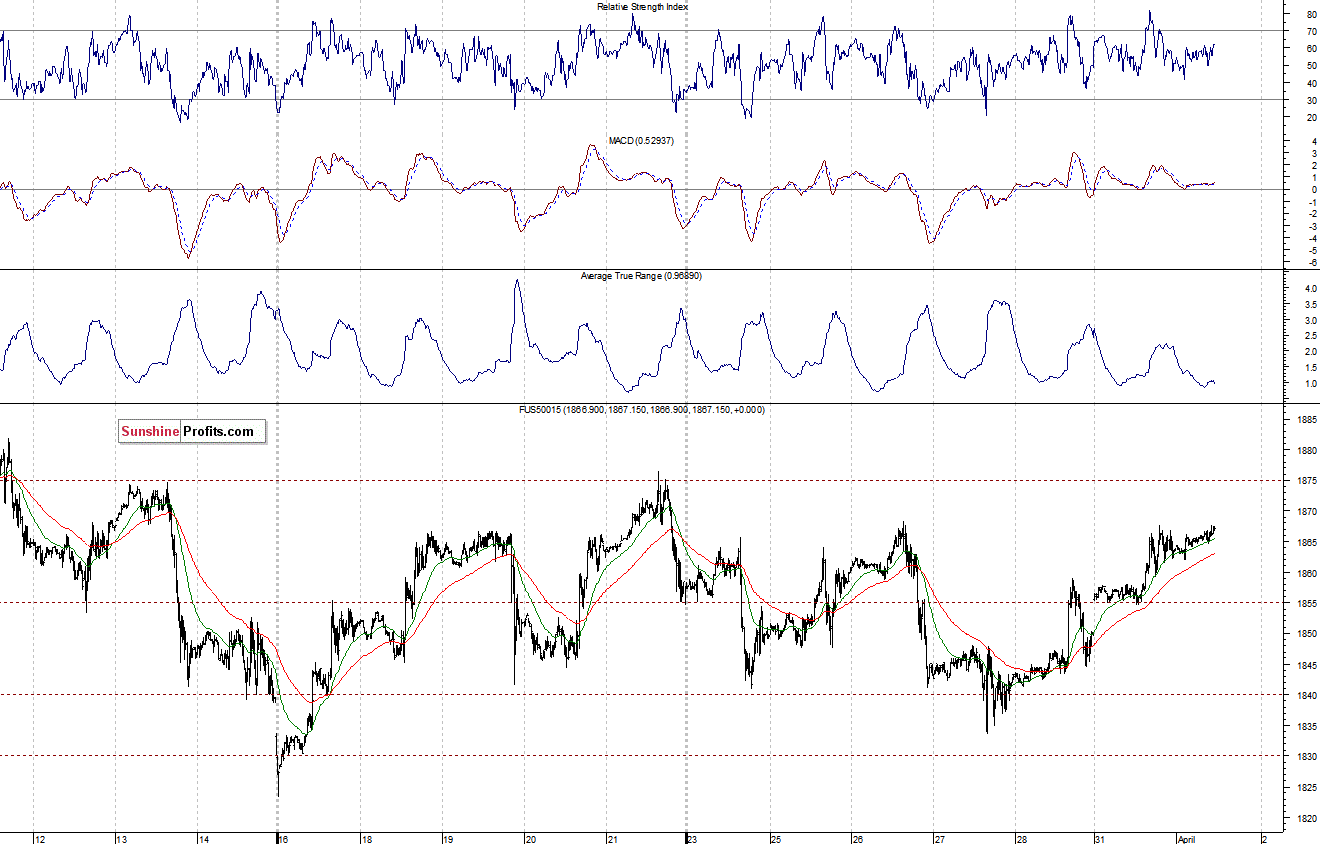This screenshot has height=844, width=1320.
Task: Click the 1860 price axis label
Action: [x=1307, y=573]
